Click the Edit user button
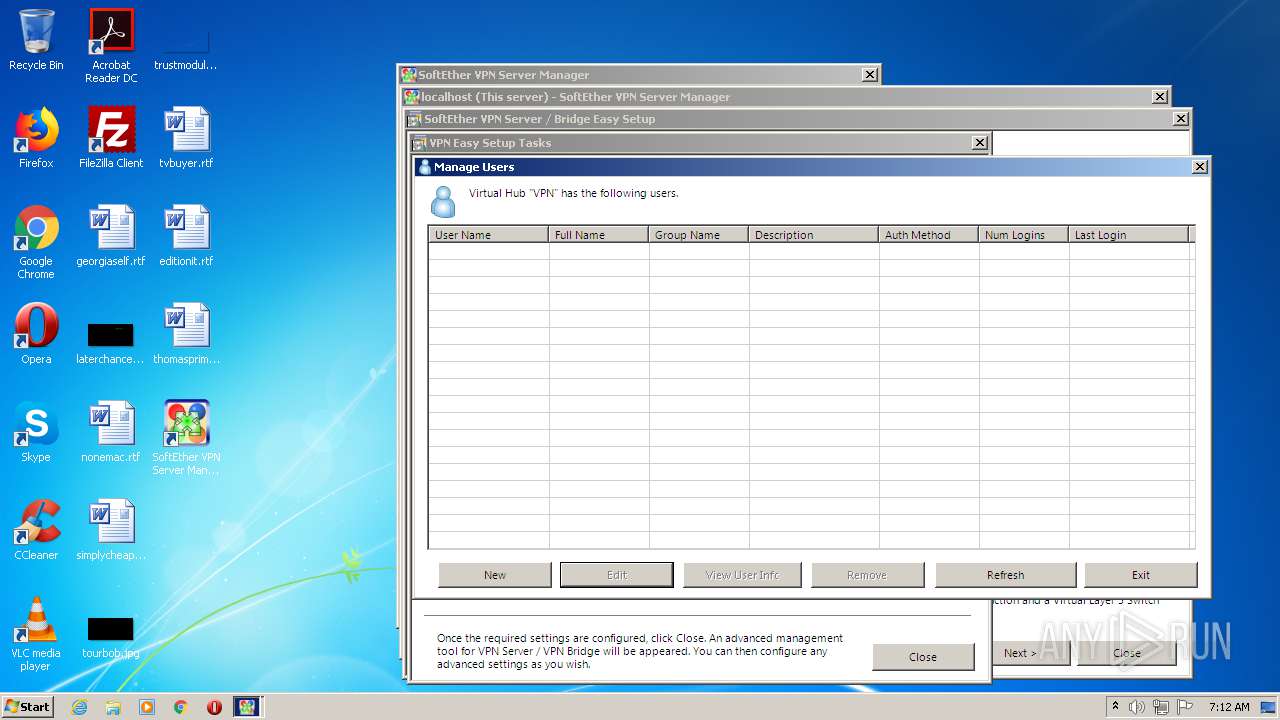The width and height of the screenshot is (1280, 720). pos(617,575)
